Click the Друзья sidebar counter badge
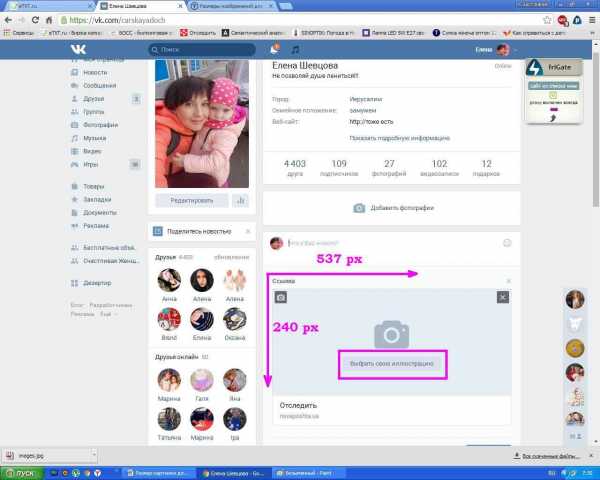 coord(136,99)
